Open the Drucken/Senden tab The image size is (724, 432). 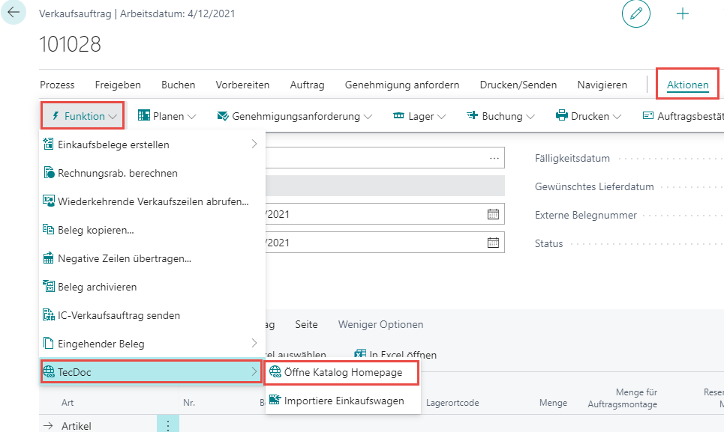click(x=518, y=85)
